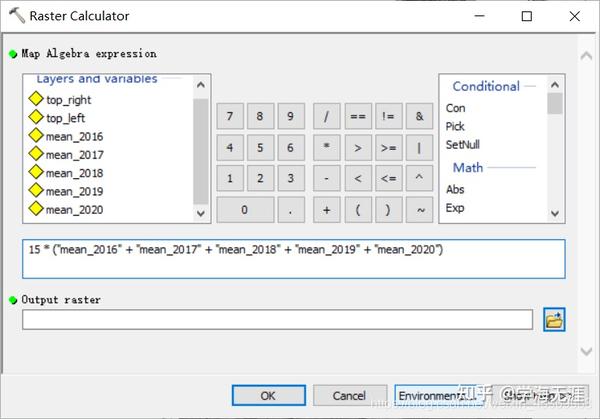The image size is (600, 419).
Task: Click the number 3 key
Action: [291, 178]
